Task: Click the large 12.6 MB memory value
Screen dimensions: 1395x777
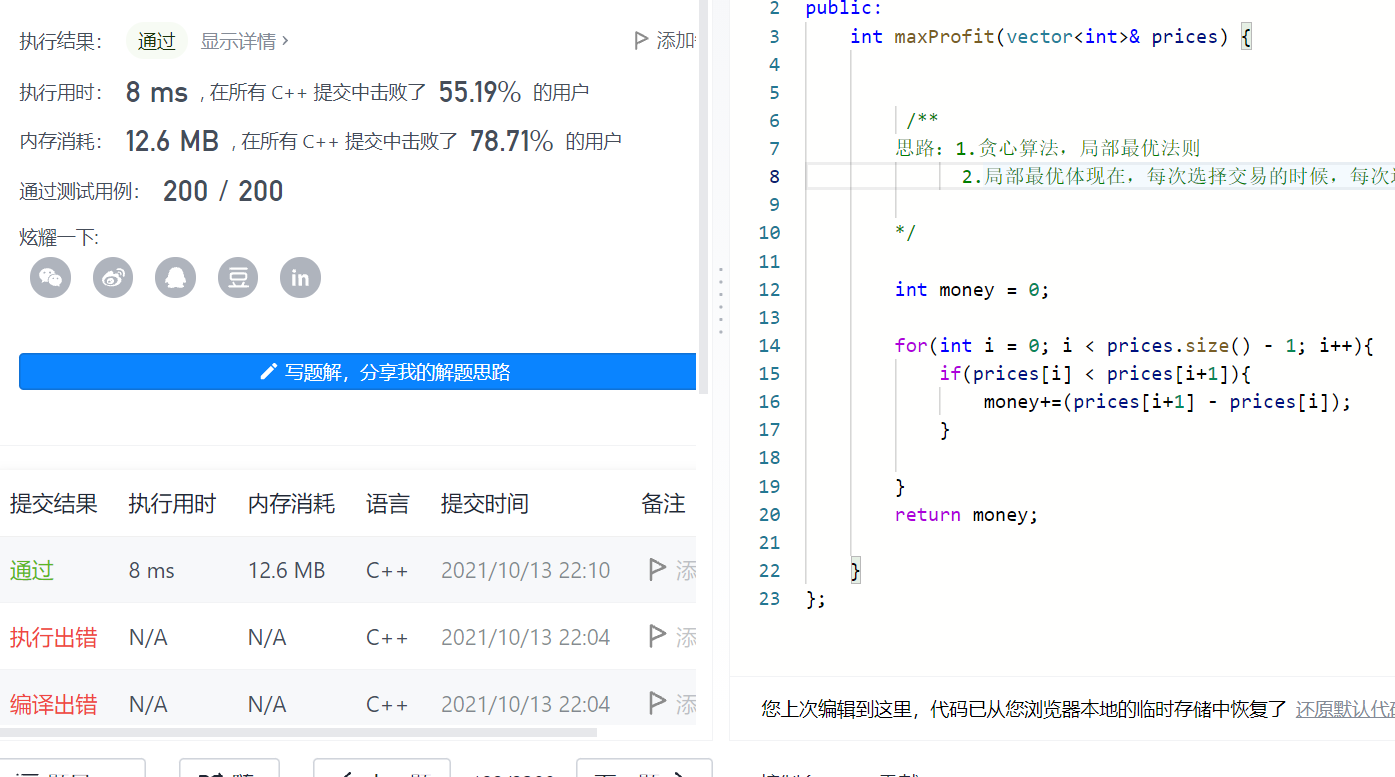Action: (x=172, y=141)
